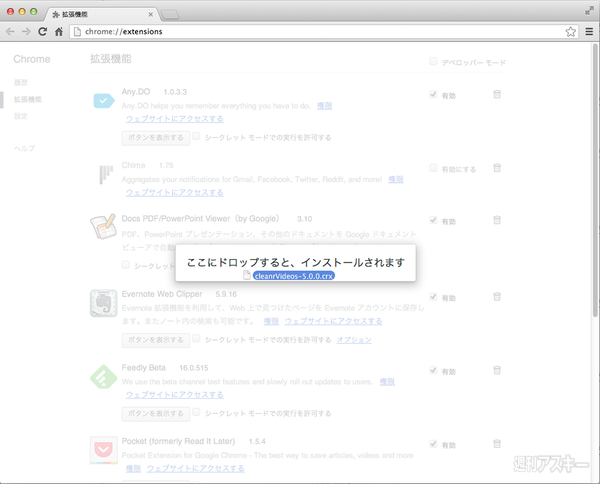This screenshot has width=600, height=484.
Task: Open Evernote オプション link
Action: [354, 340]
